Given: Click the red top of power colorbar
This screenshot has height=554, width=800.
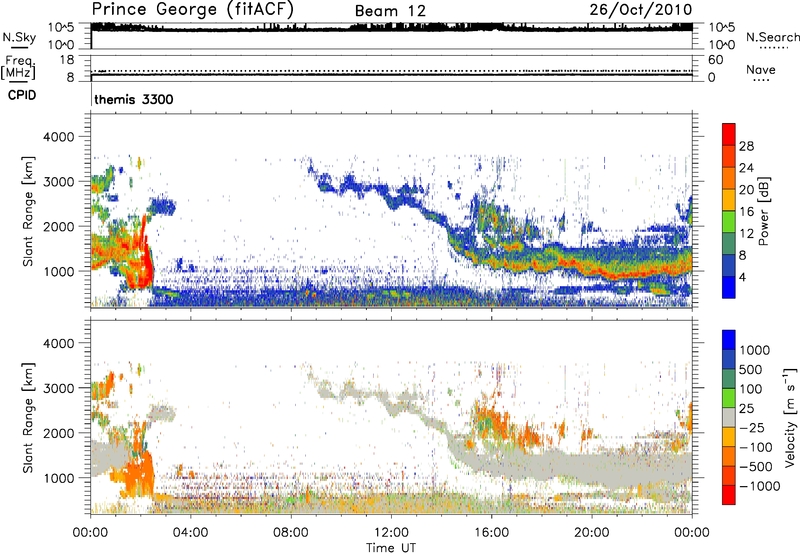Looking at the screenshot, I should pos(729,134).
